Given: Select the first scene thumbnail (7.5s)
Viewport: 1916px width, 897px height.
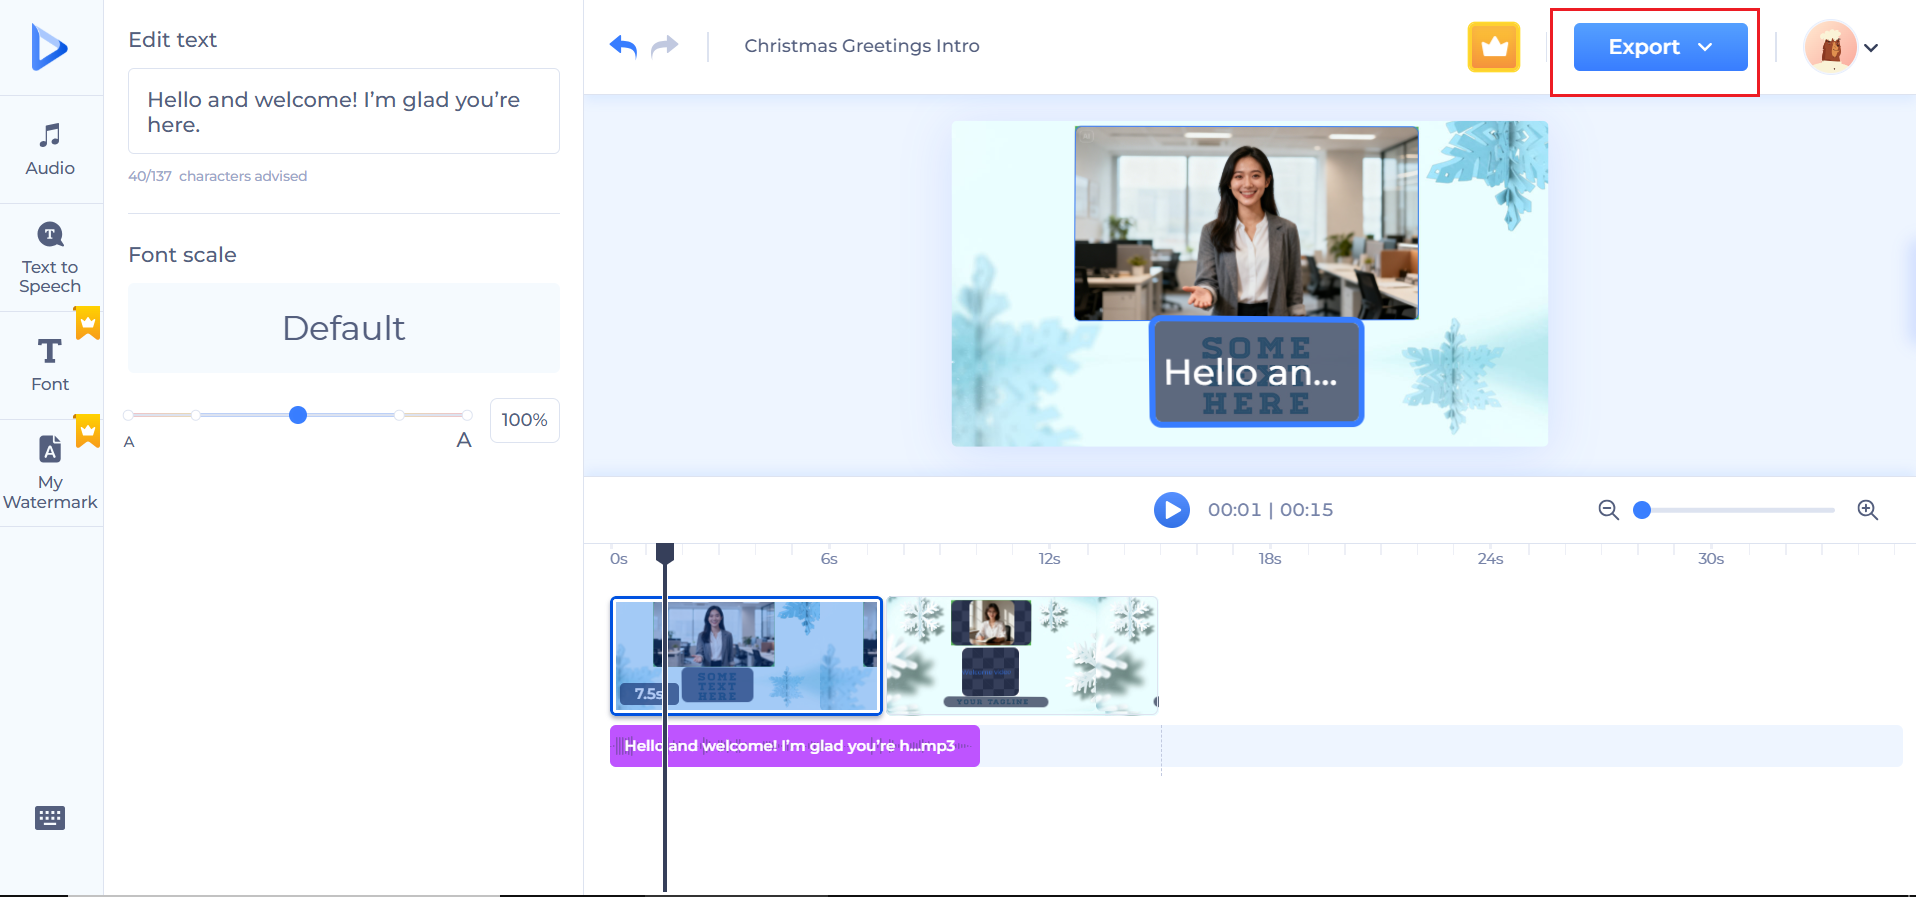Looking at the screenshot, I should pos(747,656).
